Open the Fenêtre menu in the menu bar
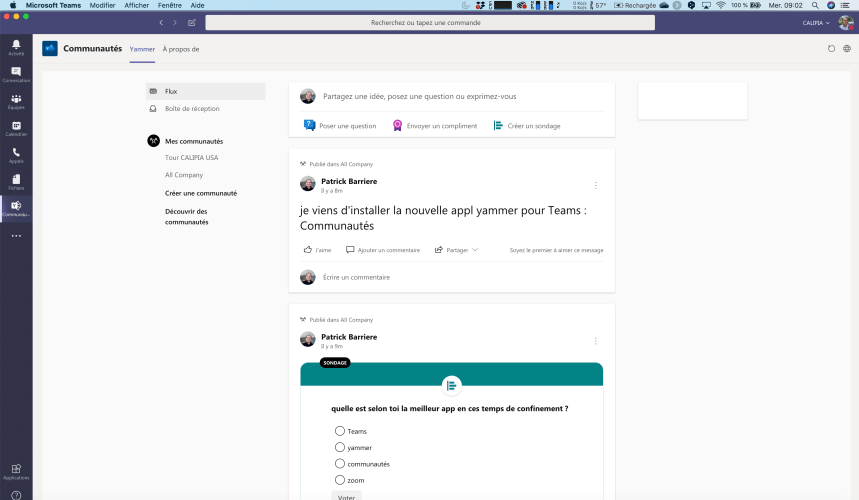 click(169, 5)
